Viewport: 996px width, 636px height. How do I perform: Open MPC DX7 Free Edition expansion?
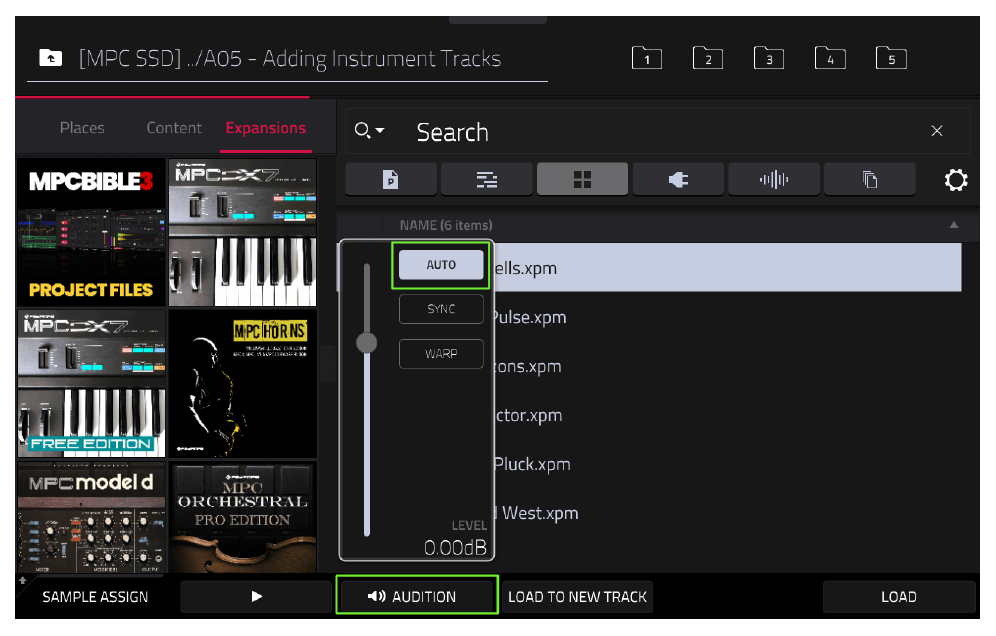click(91, 384)
